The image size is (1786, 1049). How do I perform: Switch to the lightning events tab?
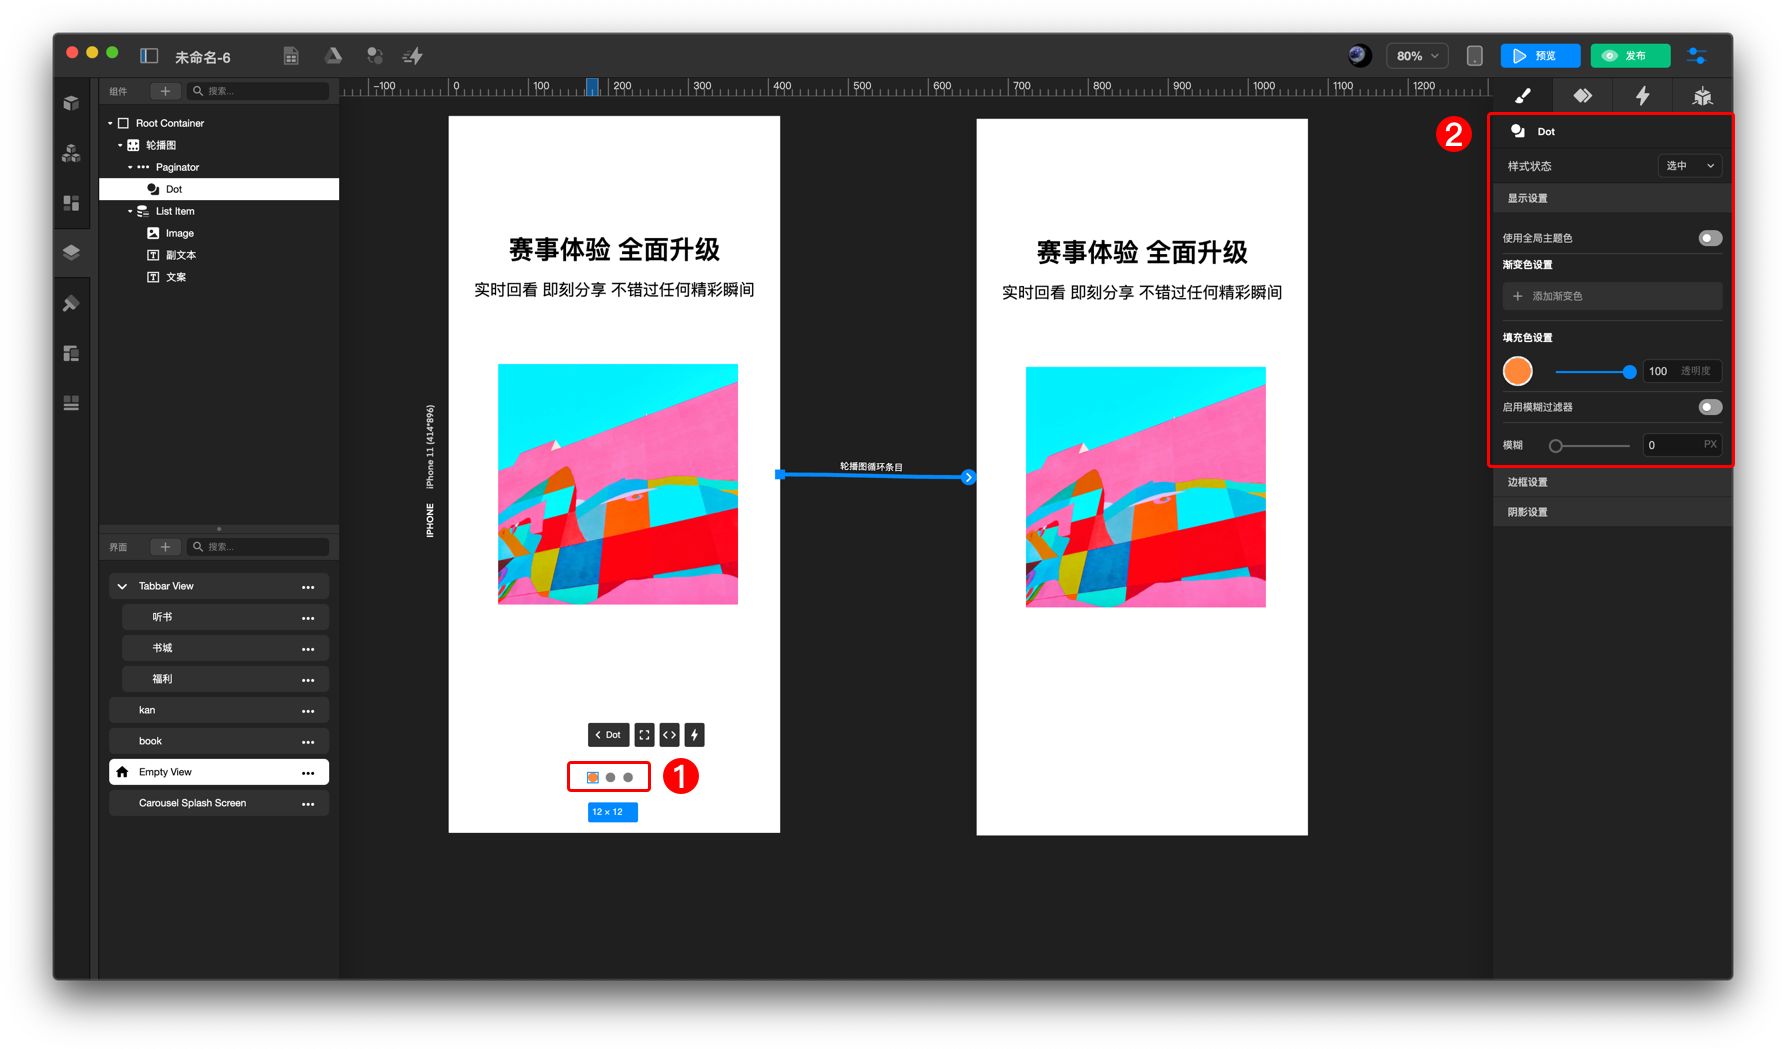[1642, 96]
